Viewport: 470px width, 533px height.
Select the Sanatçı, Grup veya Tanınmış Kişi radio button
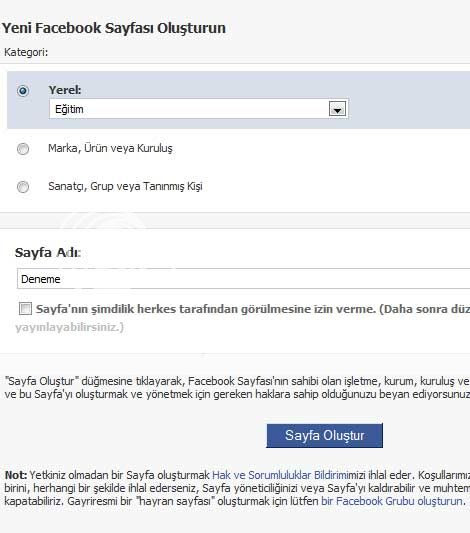click(23, 187)
